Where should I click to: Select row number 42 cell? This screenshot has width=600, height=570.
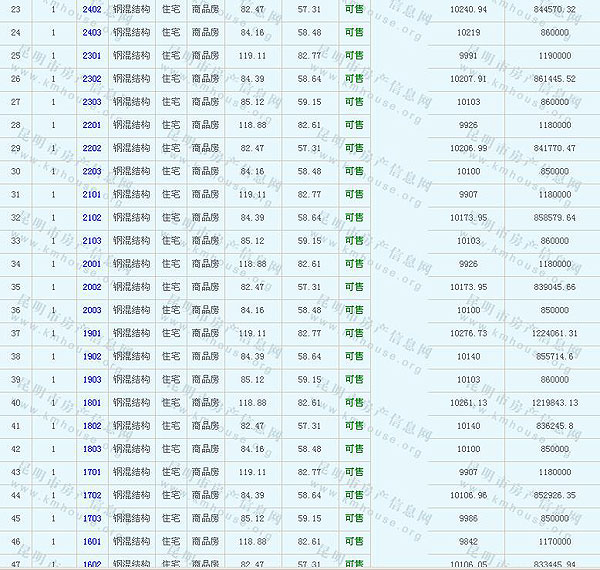16,449
